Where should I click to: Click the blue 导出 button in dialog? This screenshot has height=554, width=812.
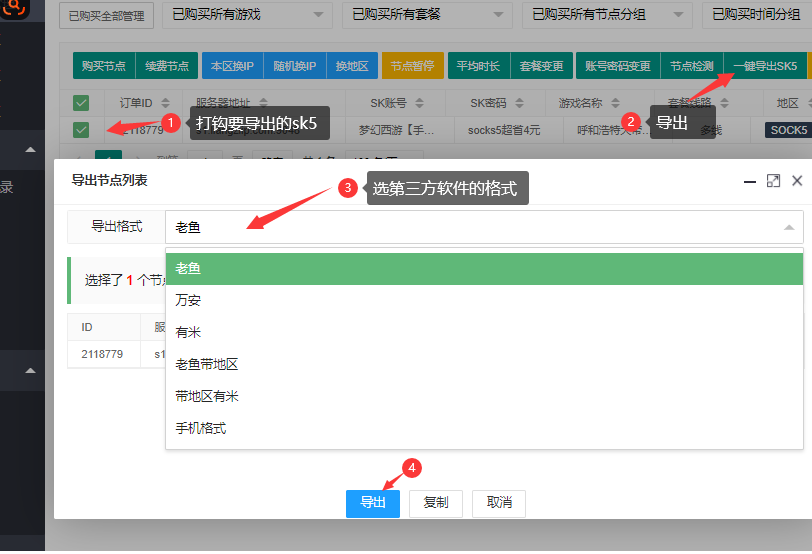[x=373, y=503]
